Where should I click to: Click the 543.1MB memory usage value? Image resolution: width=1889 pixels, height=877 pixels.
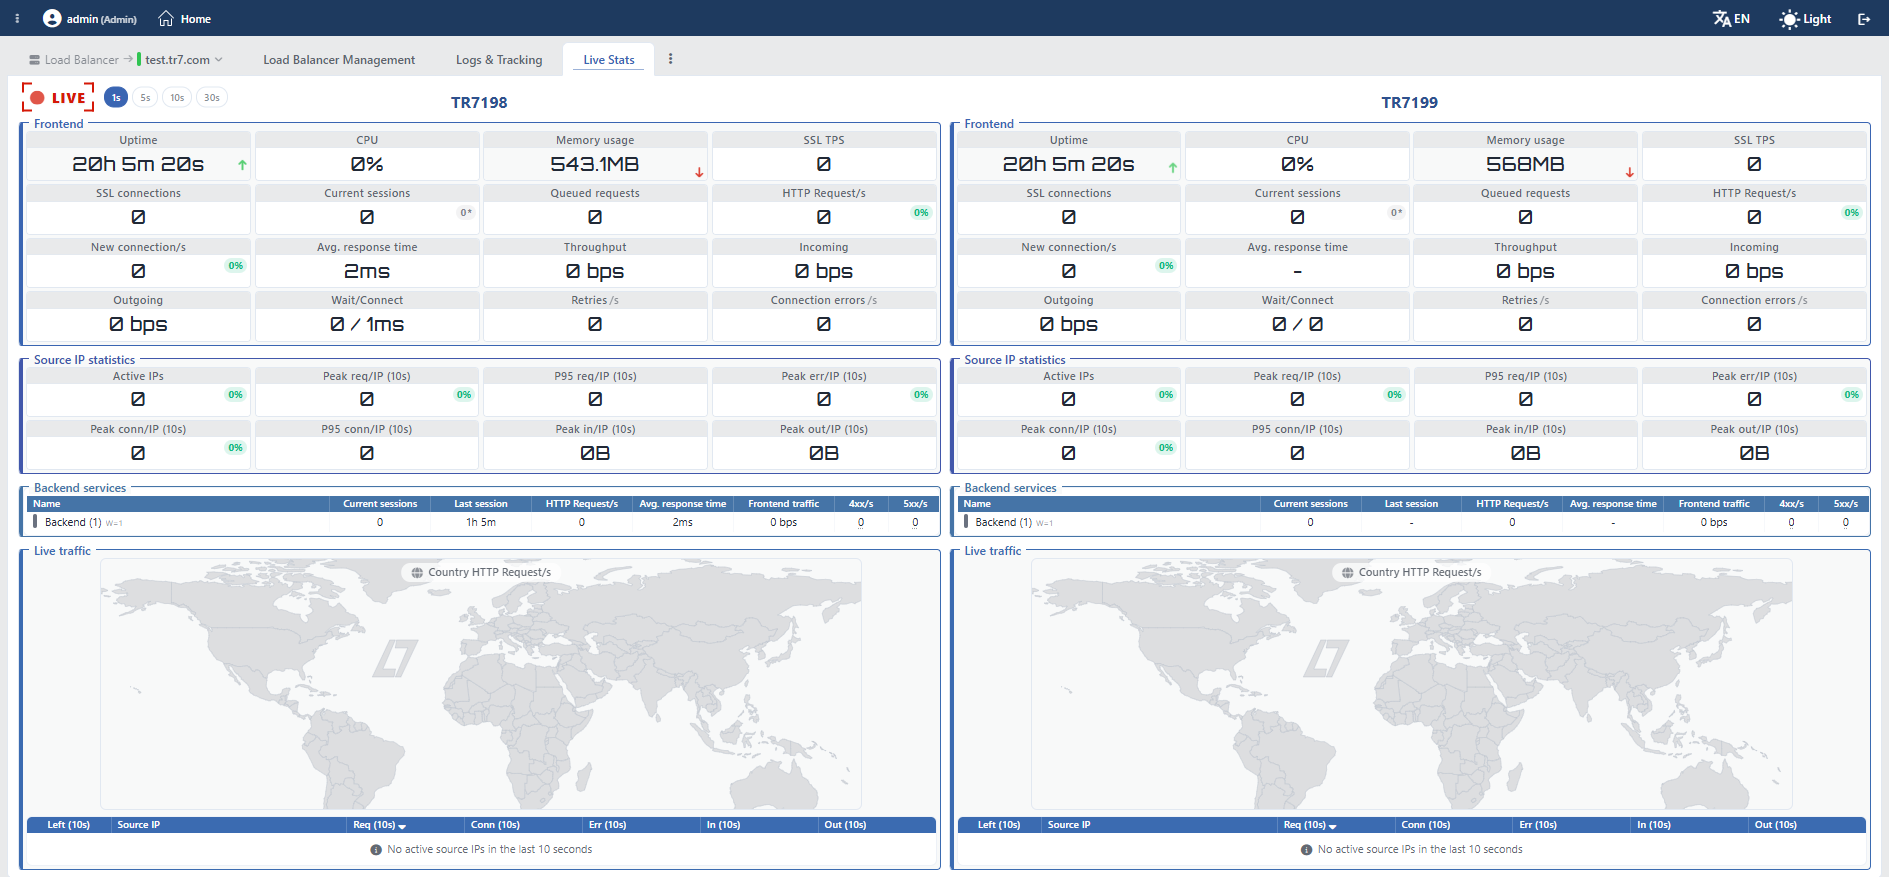point(595,164)
